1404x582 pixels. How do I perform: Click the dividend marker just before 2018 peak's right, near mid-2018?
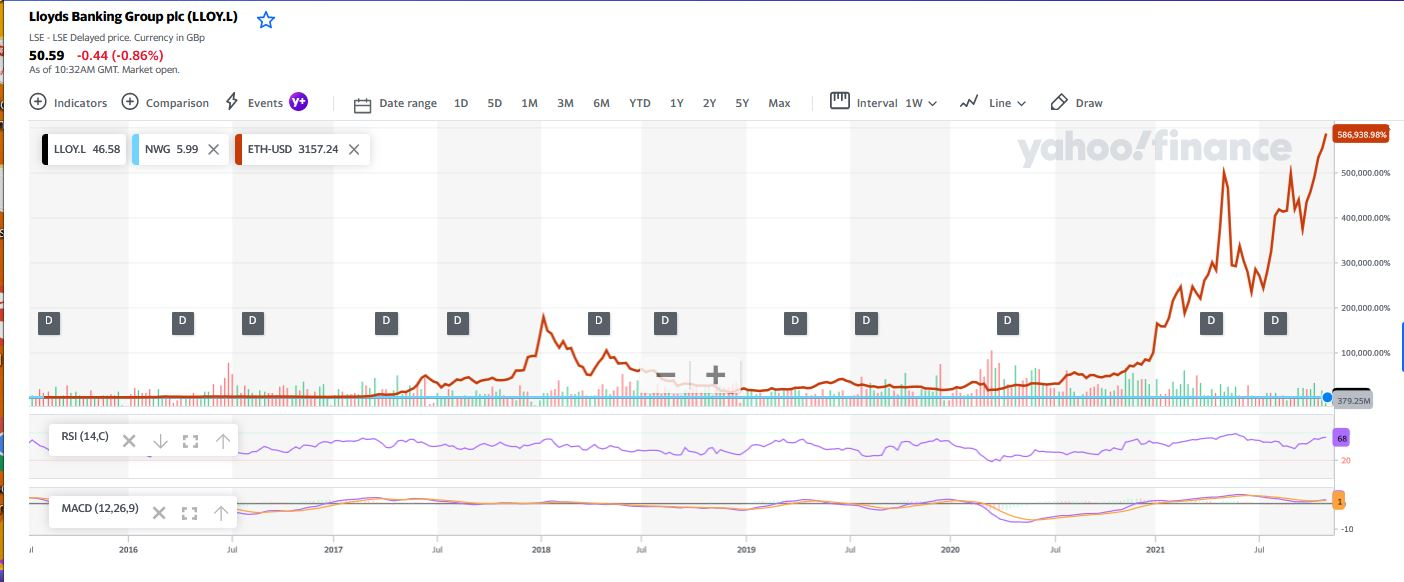tap(598, 321)
